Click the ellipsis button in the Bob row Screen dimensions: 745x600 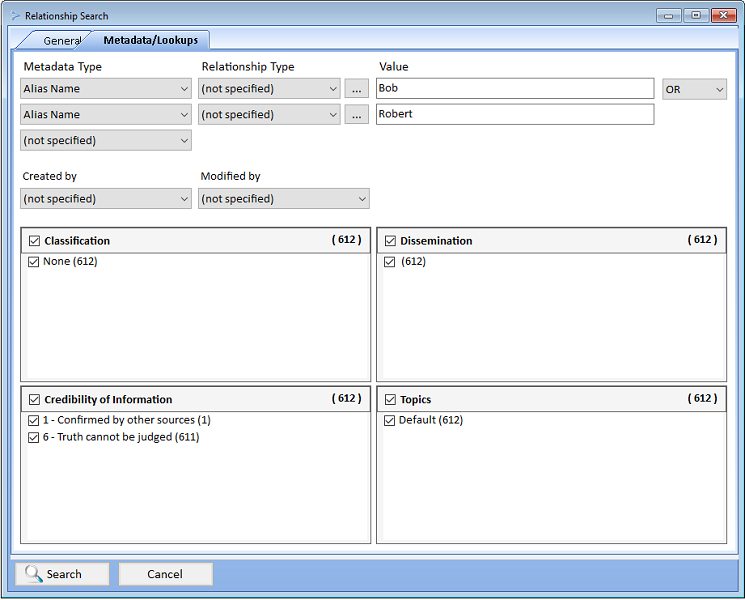[357, 89]
